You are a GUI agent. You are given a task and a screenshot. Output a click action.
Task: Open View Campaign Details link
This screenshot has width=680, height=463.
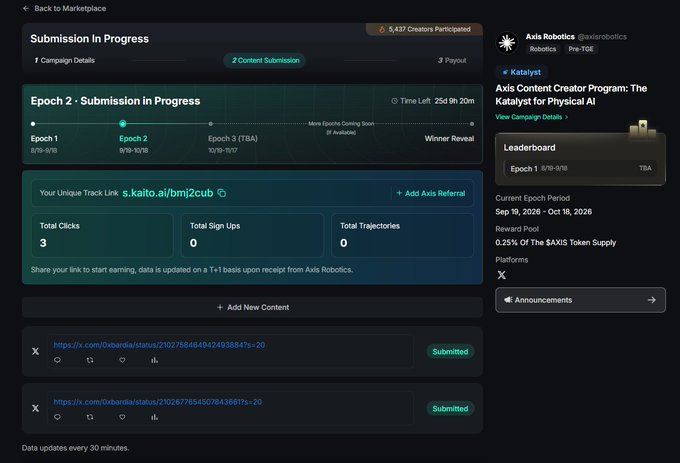click(529, 117)
